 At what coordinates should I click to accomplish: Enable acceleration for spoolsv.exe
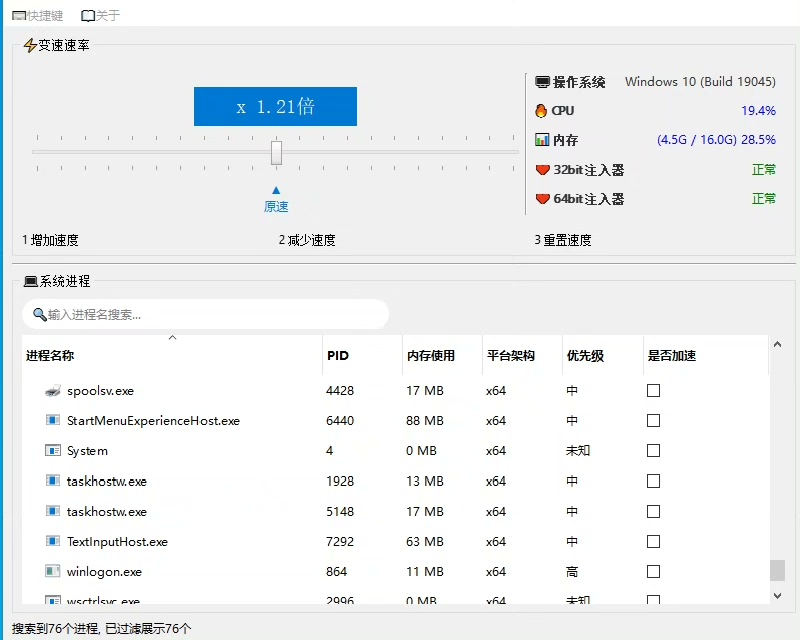pos(653,390)
